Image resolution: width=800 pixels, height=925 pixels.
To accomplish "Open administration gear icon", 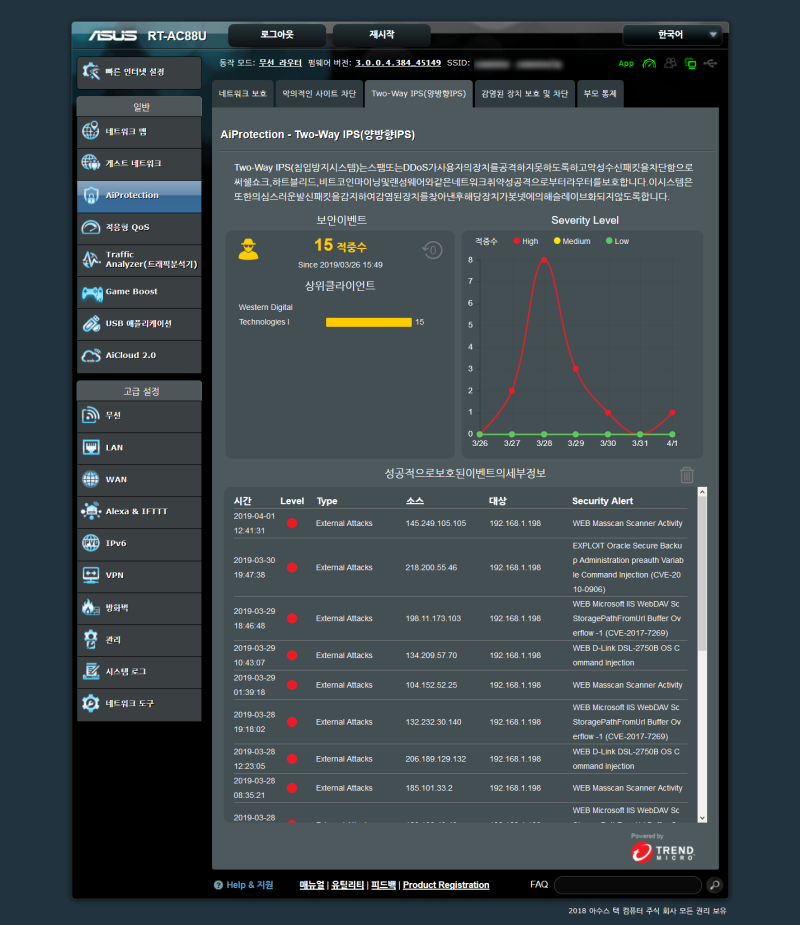I will (x=90, y=639).
